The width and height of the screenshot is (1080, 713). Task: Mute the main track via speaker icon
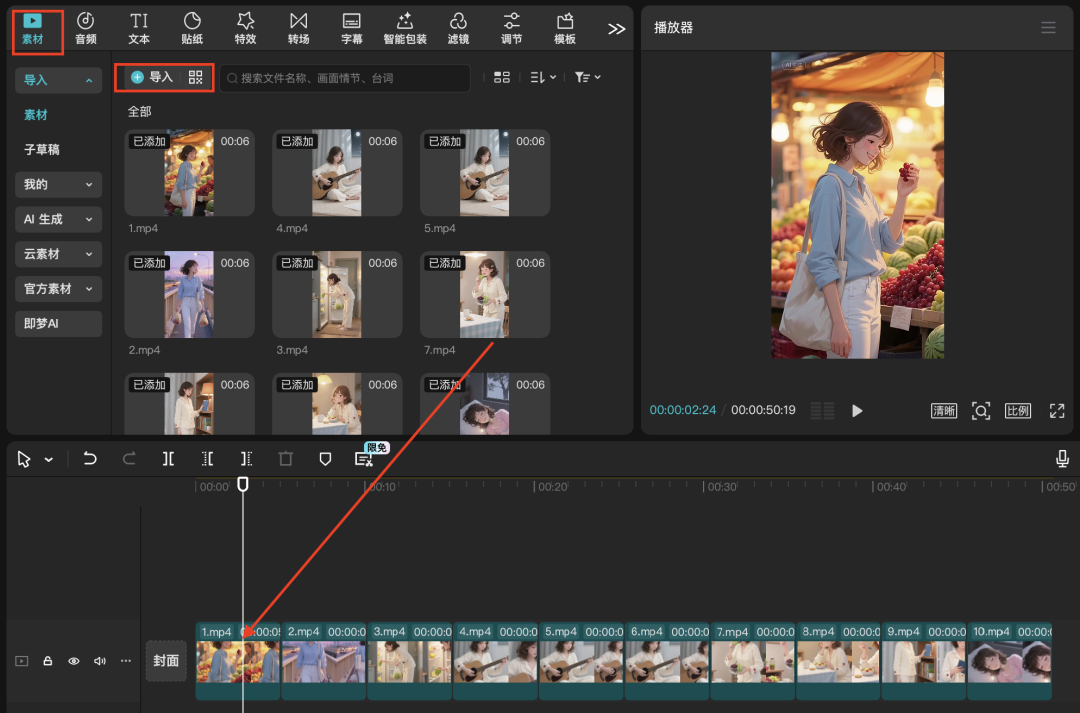click(99, 661)
